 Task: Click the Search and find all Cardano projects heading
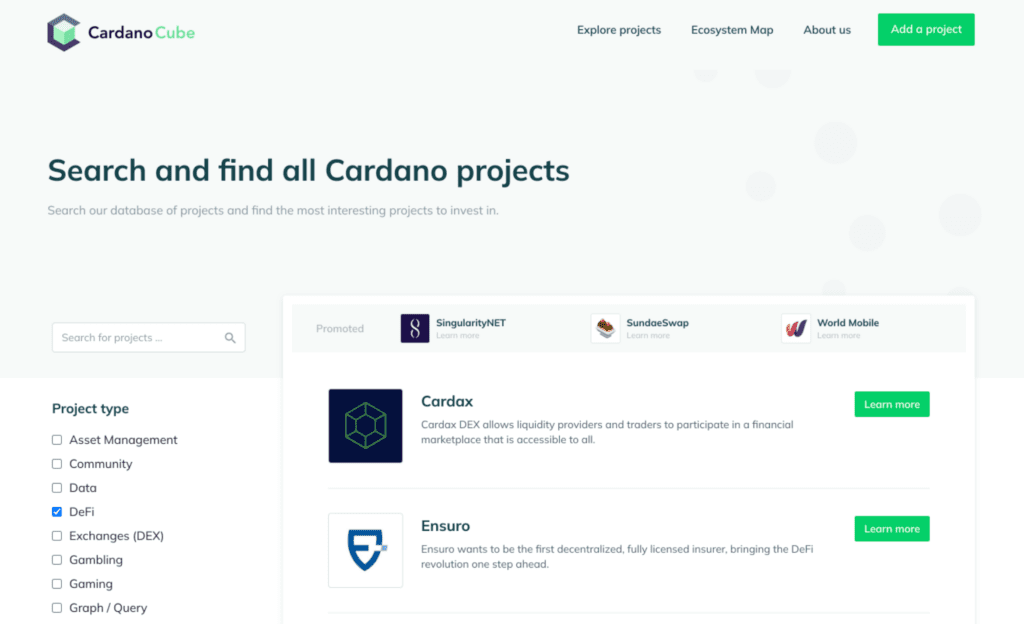click(308, 171)
